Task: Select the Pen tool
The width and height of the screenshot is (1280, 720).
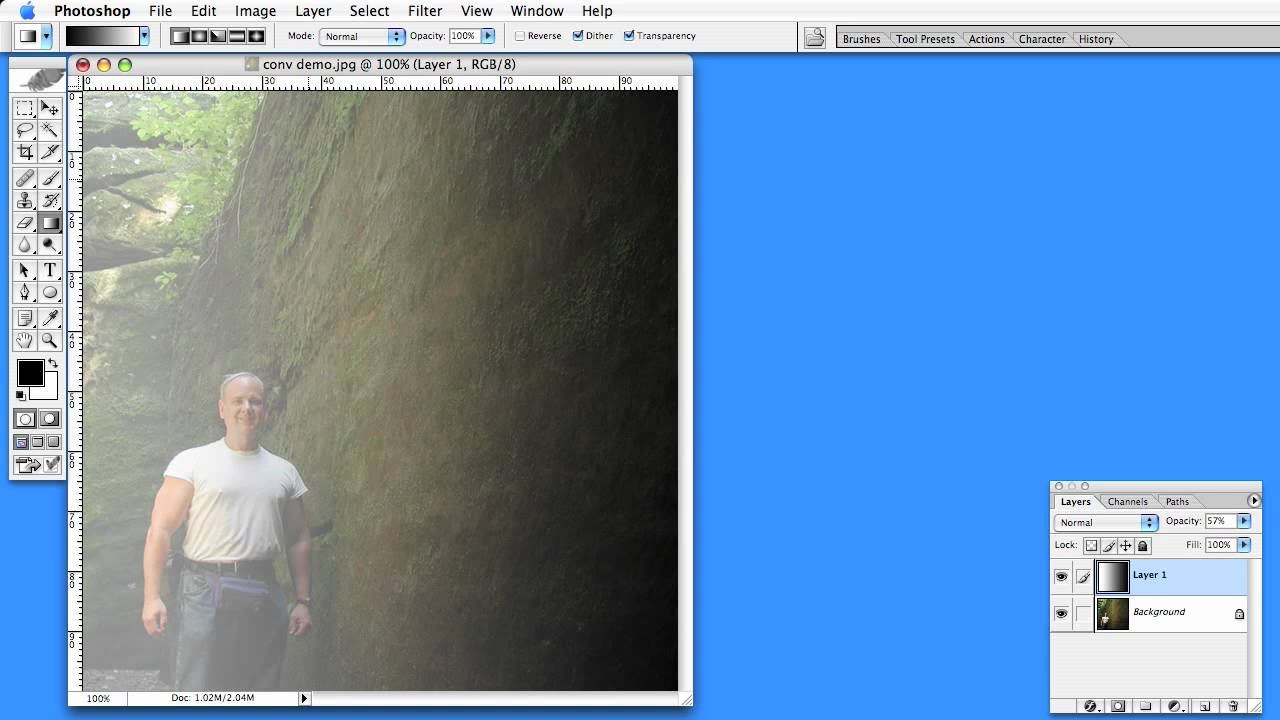Action: point(25,293)
